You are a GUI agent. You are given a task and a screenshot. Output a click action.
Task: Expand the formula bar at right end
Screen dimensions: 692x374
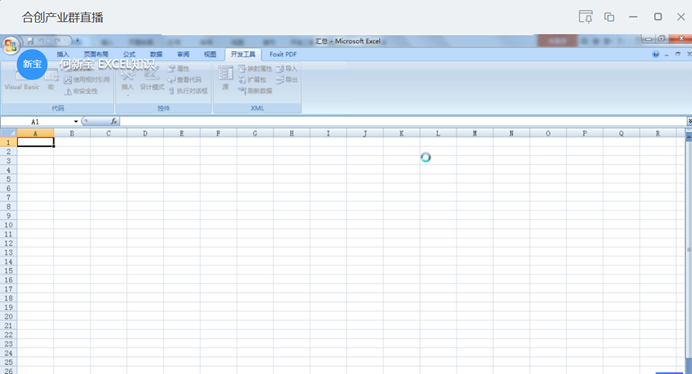coord(689,121)
